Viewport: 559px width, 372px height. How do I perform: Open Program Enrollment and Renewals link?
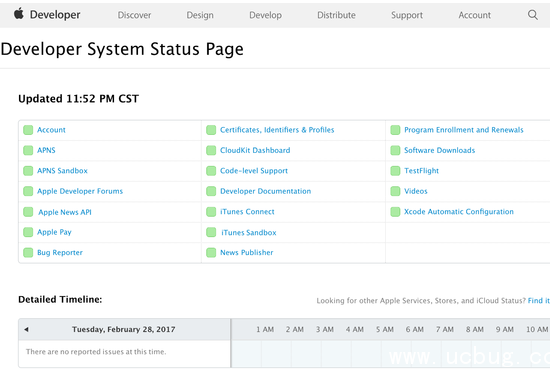[464, 130]
